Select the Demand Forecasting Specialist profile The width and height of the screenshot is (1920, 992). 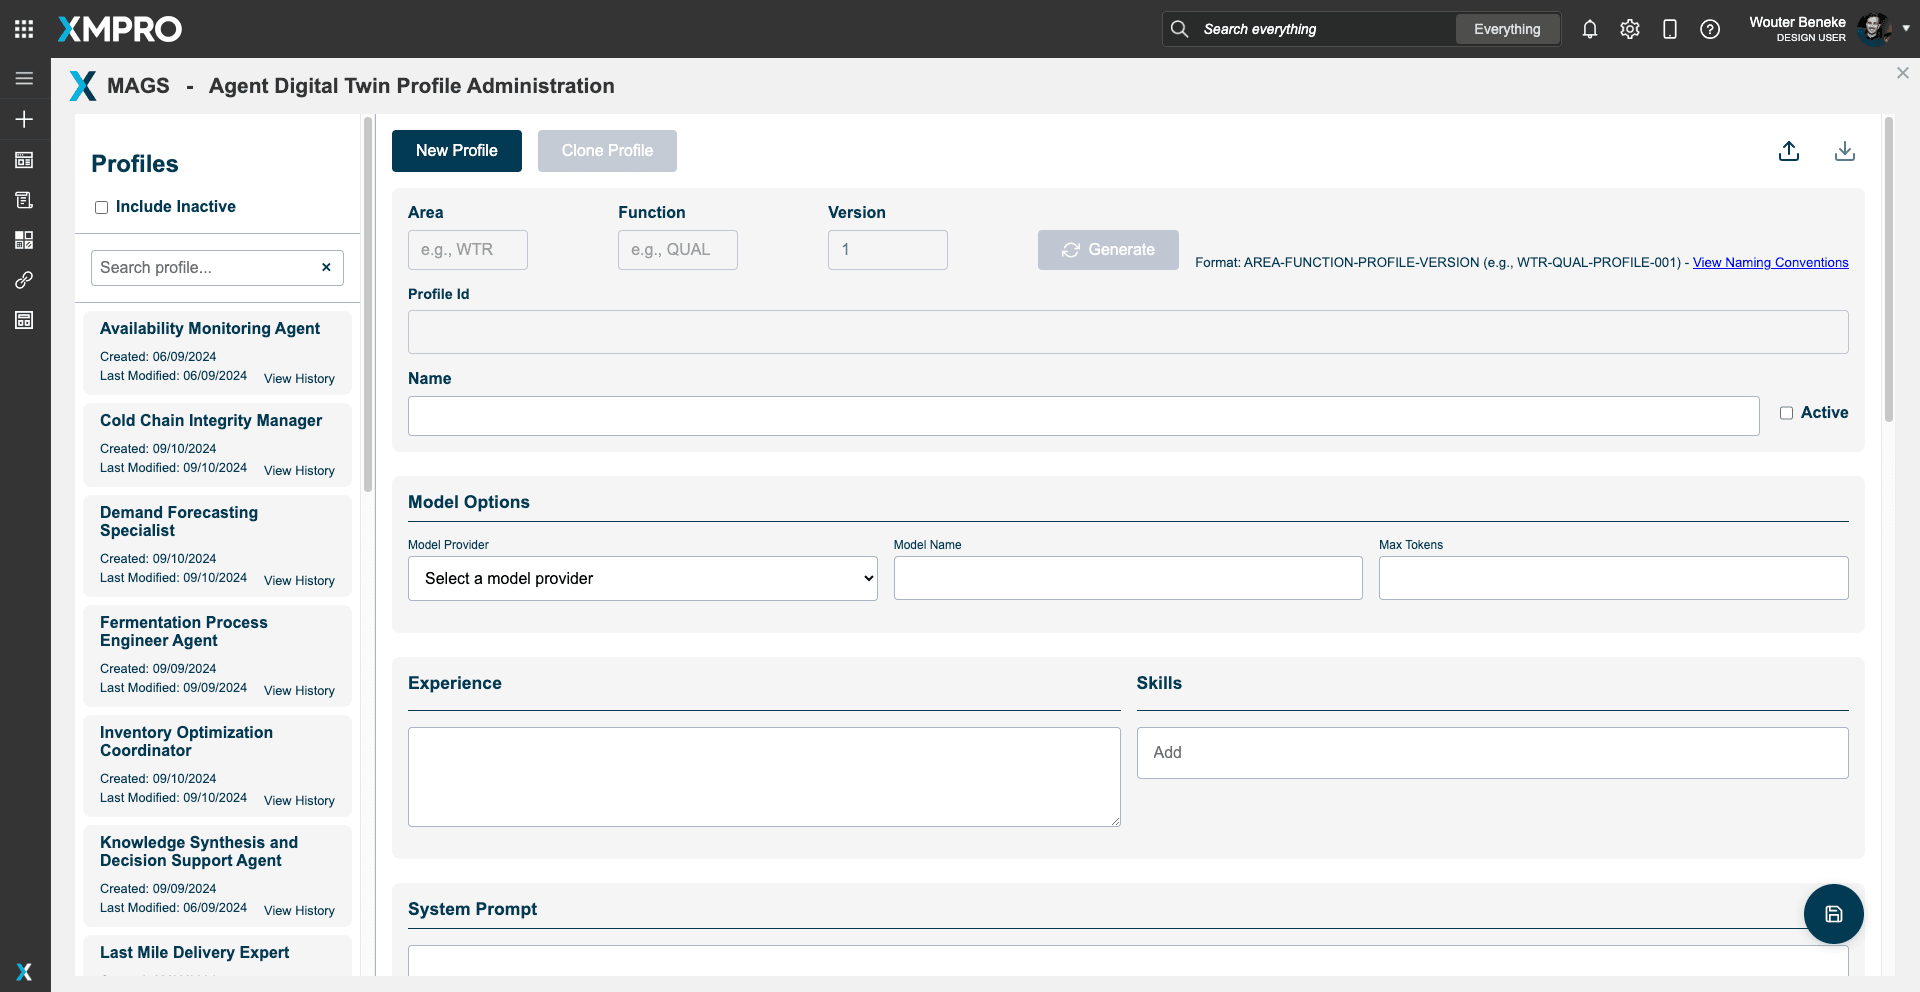point(179,521)
